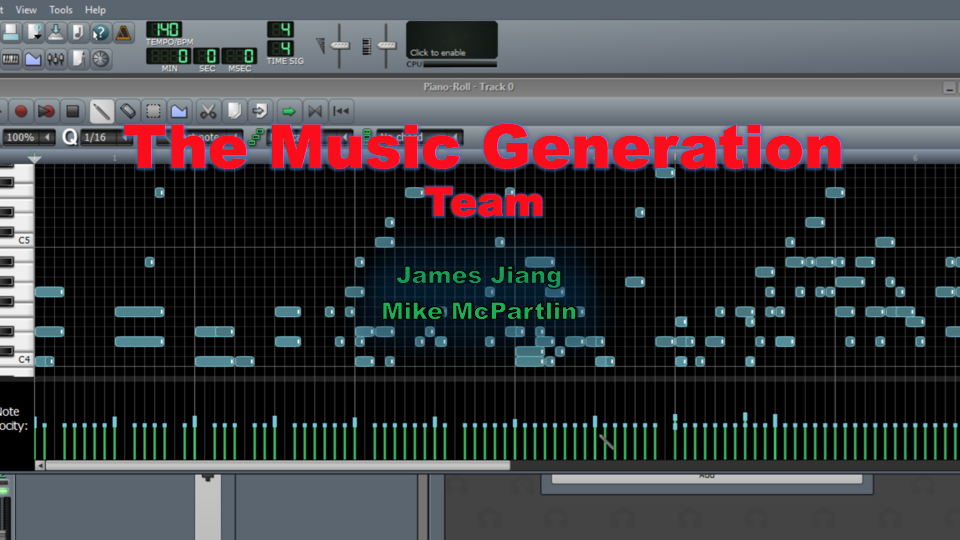Click the time signature denominator 4
Image resolution: width=960 pixels, height=540 pixels.
tap(280, 48)
